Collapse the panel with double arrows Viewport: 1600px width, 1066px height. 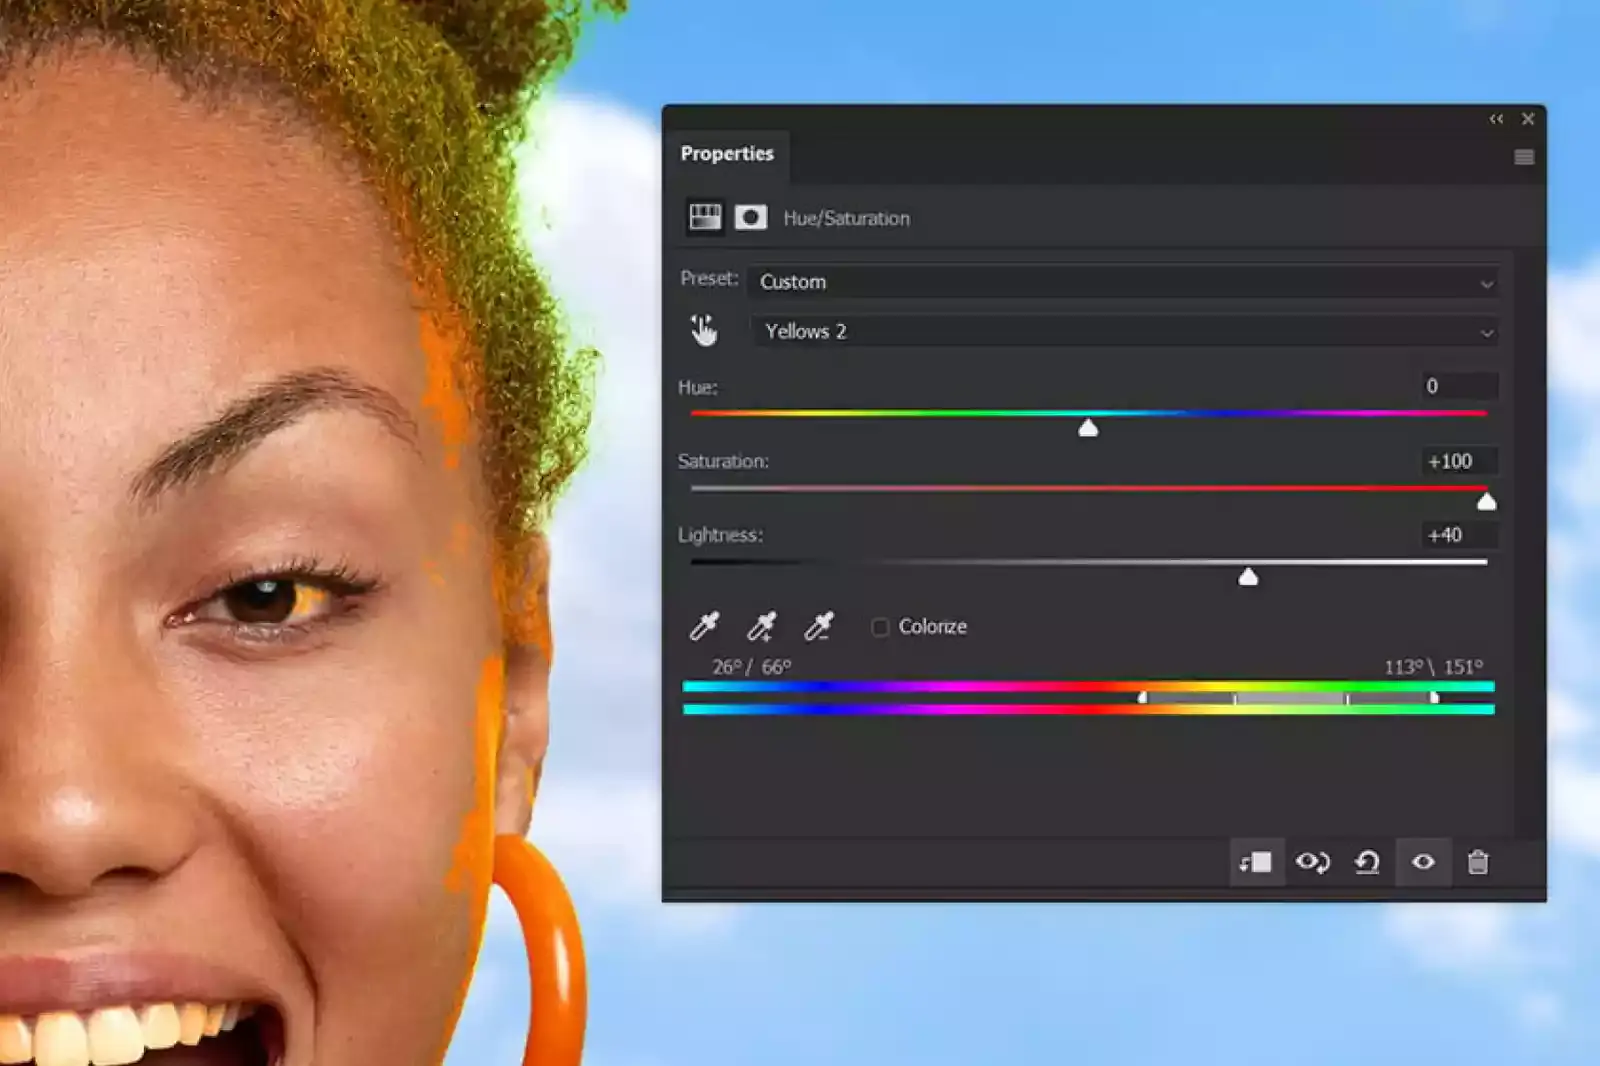[x=1496, y=119]
